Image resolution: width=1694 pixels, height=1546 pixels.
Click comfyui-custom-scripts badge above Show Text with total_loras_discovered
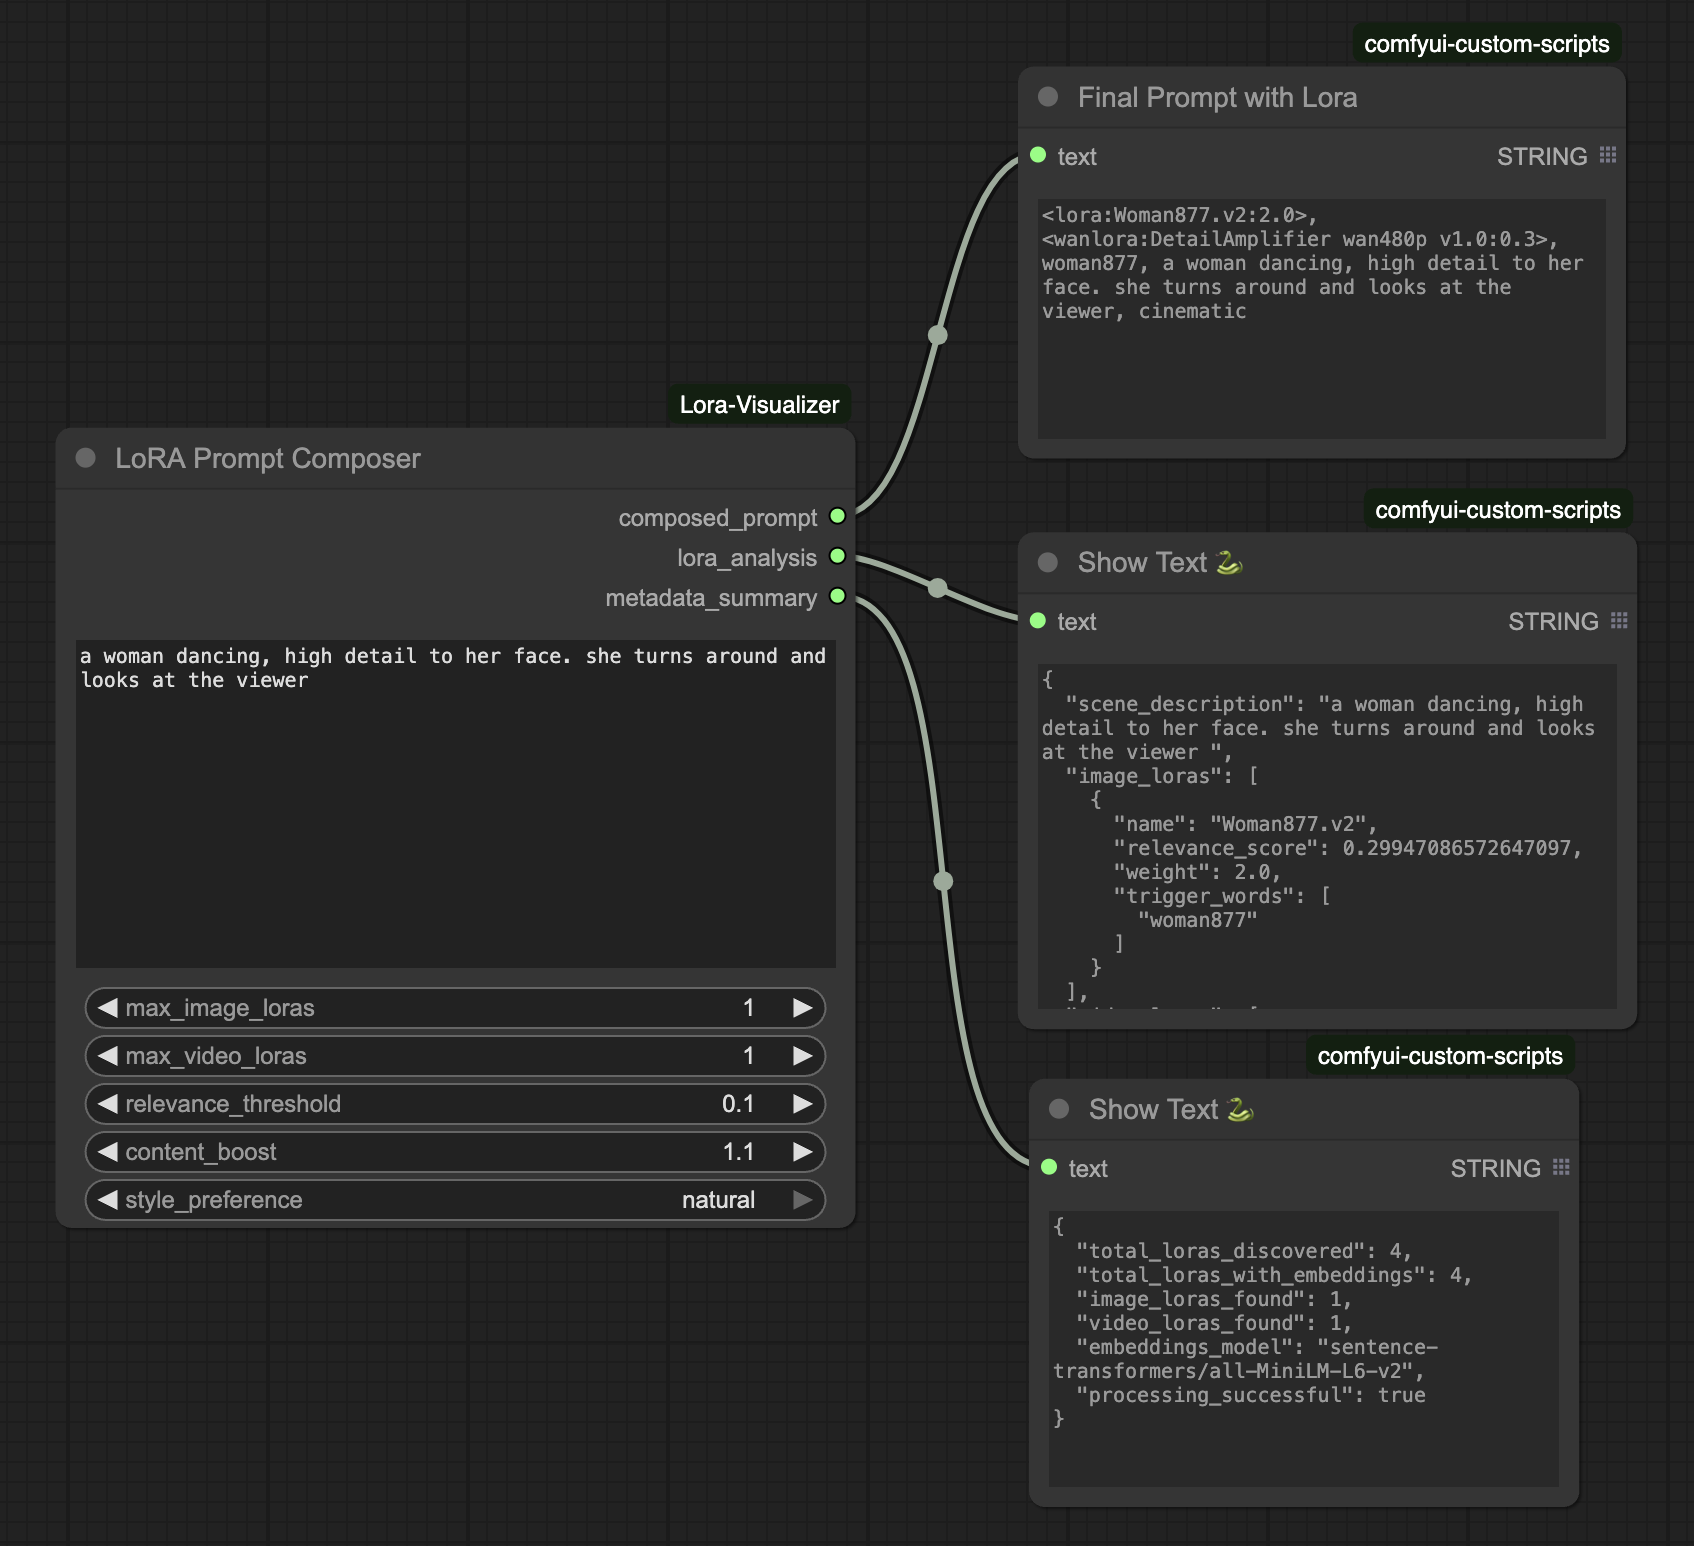coord(1440,1056)
